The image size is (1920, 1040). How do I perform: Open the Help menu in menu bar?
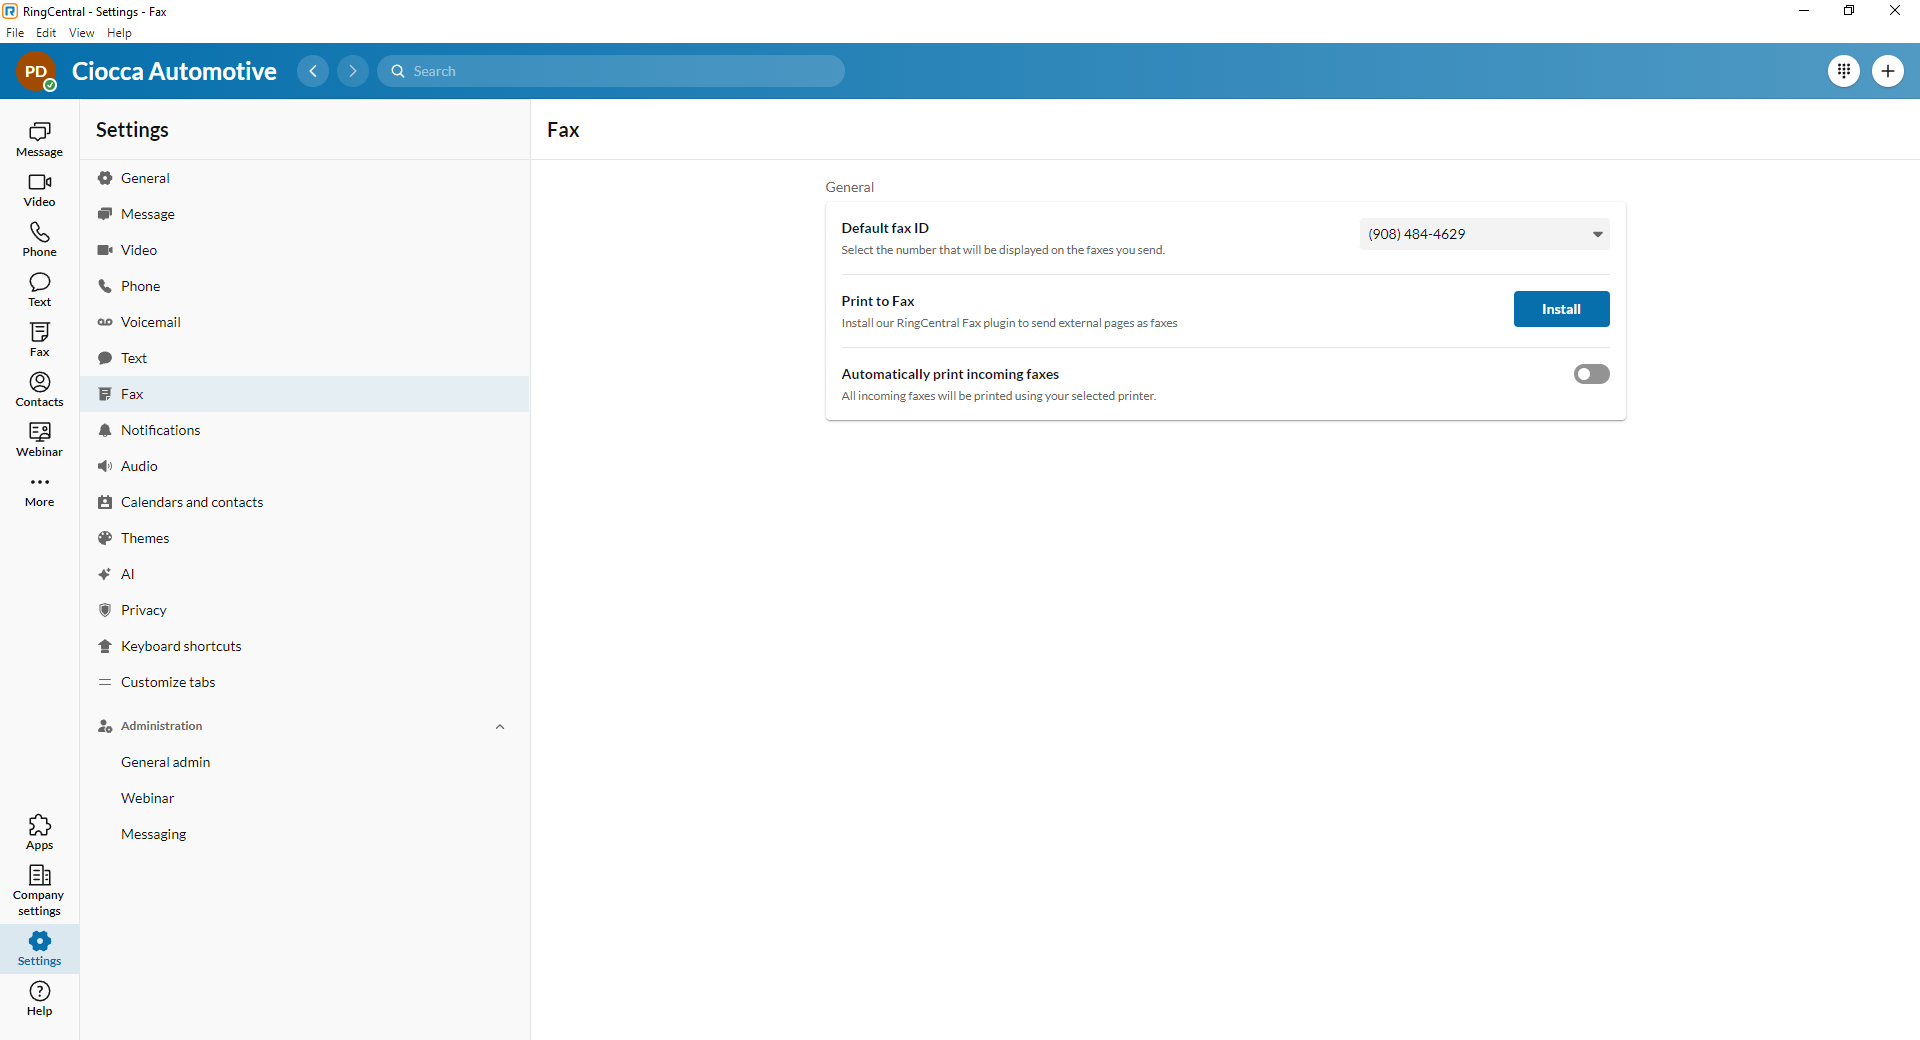tap(119, 33)
